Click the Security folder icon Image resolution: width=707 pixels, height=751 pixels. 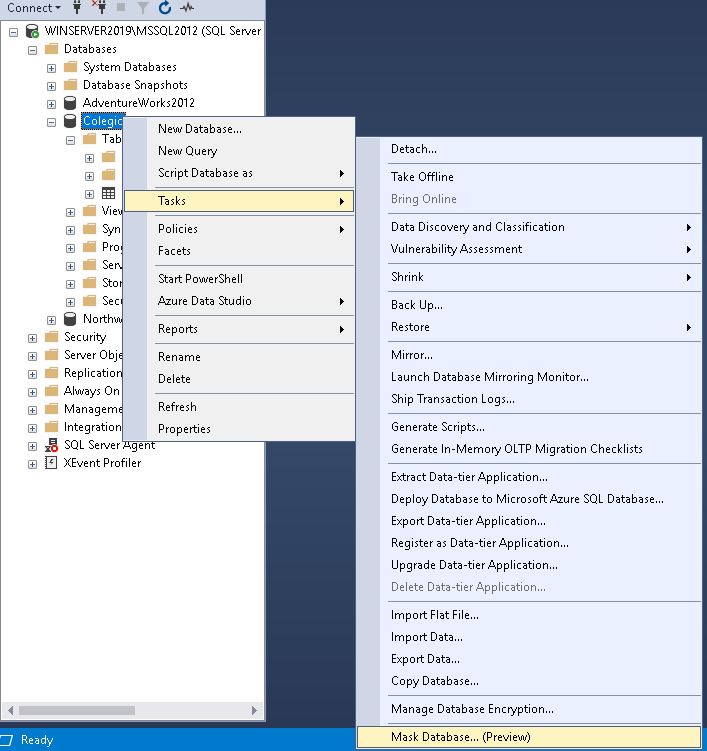coord(51,337)
